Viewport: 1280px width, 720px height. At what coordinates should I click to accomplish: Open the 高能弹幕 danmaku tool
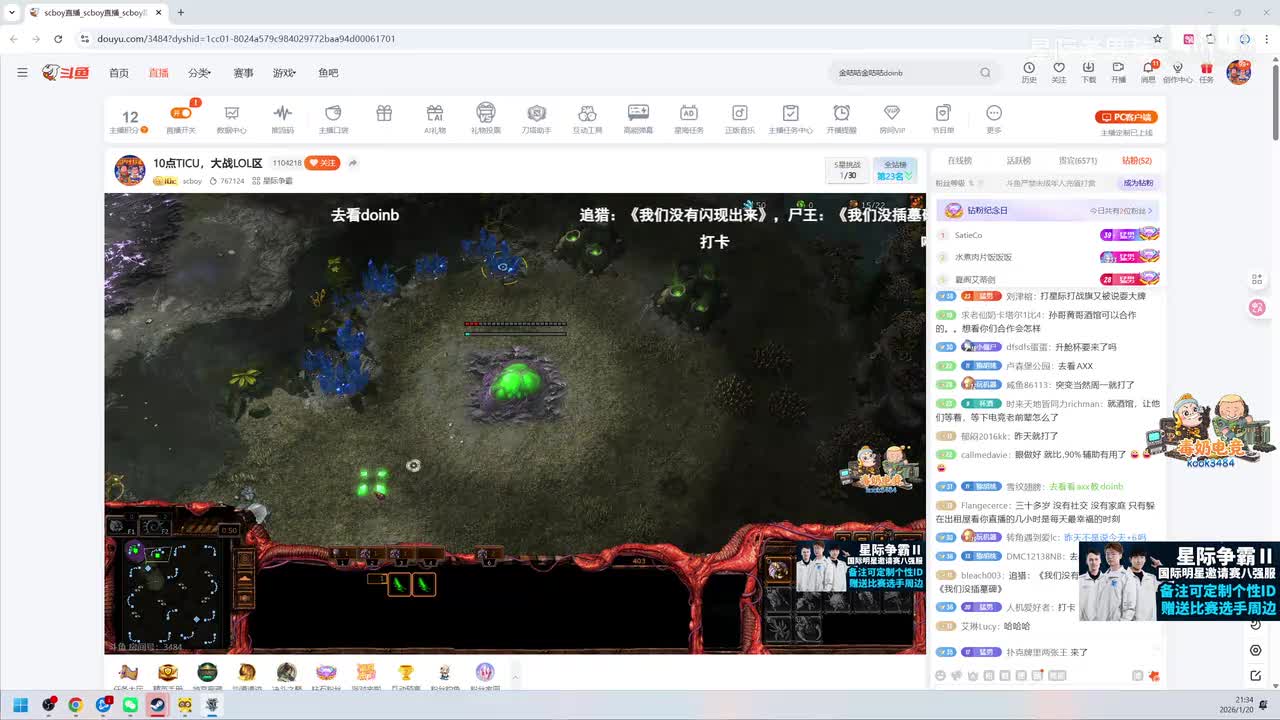(638, 119)
